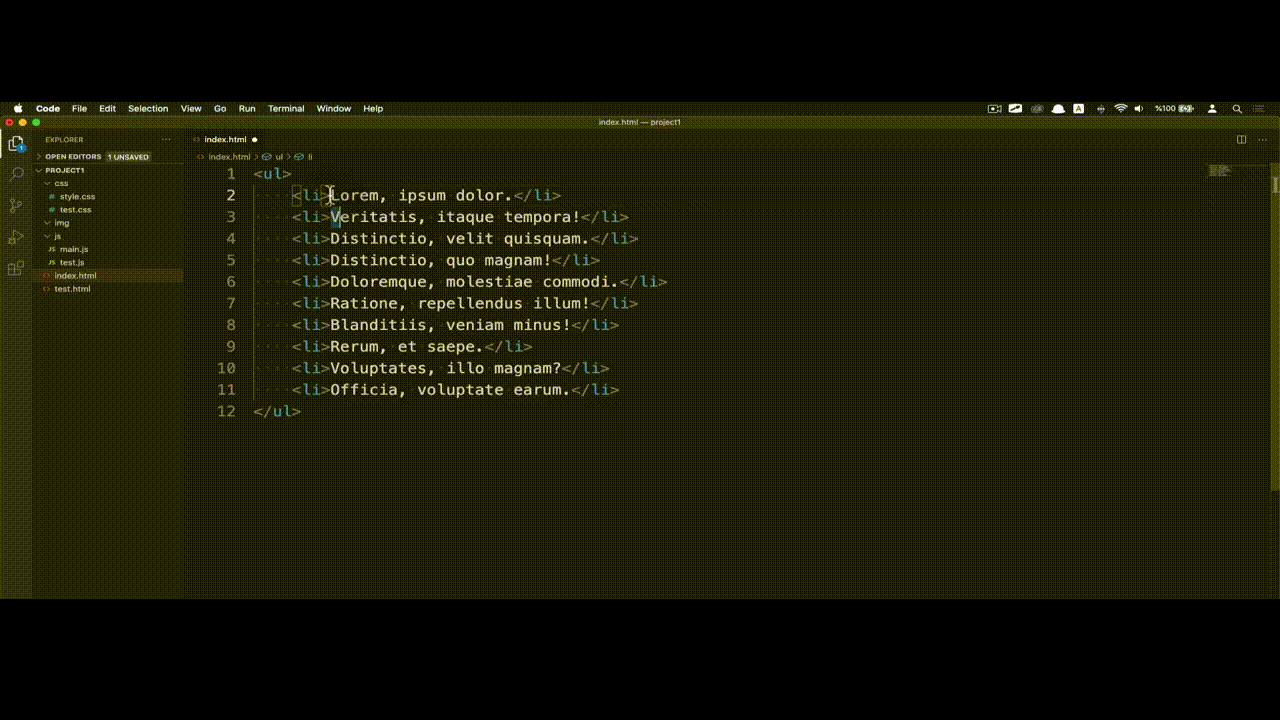Click the screen recording camera menu bar icon
Viewport: 1280px width, 720px height.
994,108
